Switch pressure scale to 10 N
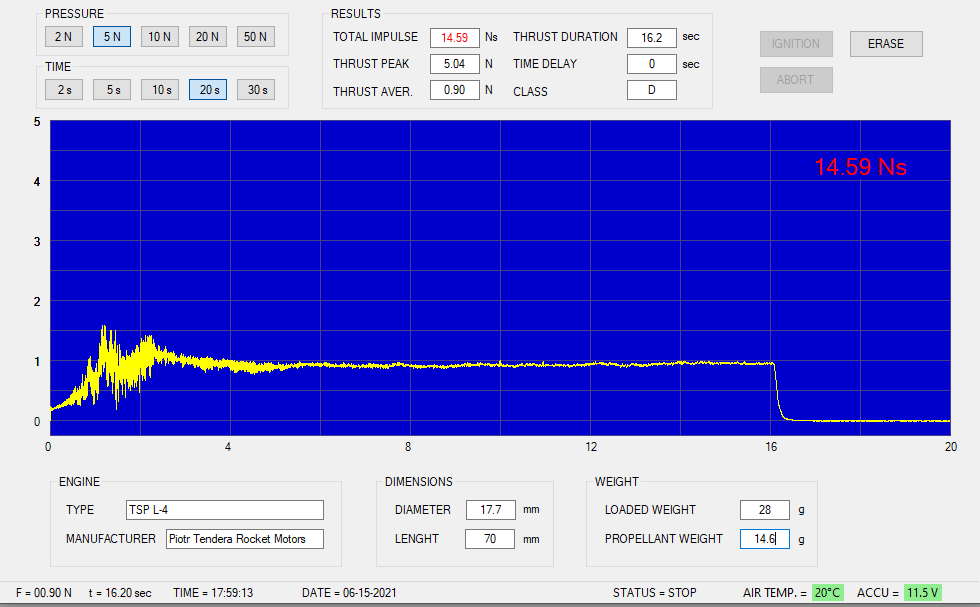This screenshot has height=607, width=980. coord(160,37)
